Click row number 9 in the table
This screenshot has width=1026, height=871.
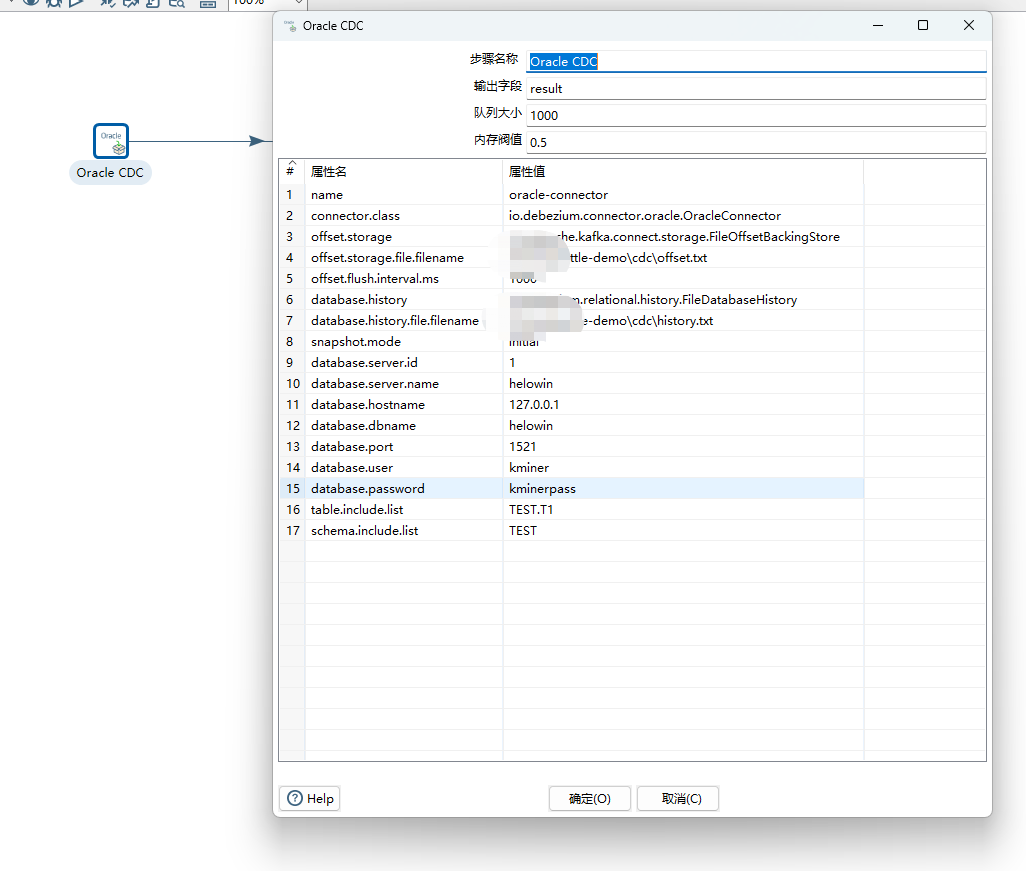coord(292,363)
